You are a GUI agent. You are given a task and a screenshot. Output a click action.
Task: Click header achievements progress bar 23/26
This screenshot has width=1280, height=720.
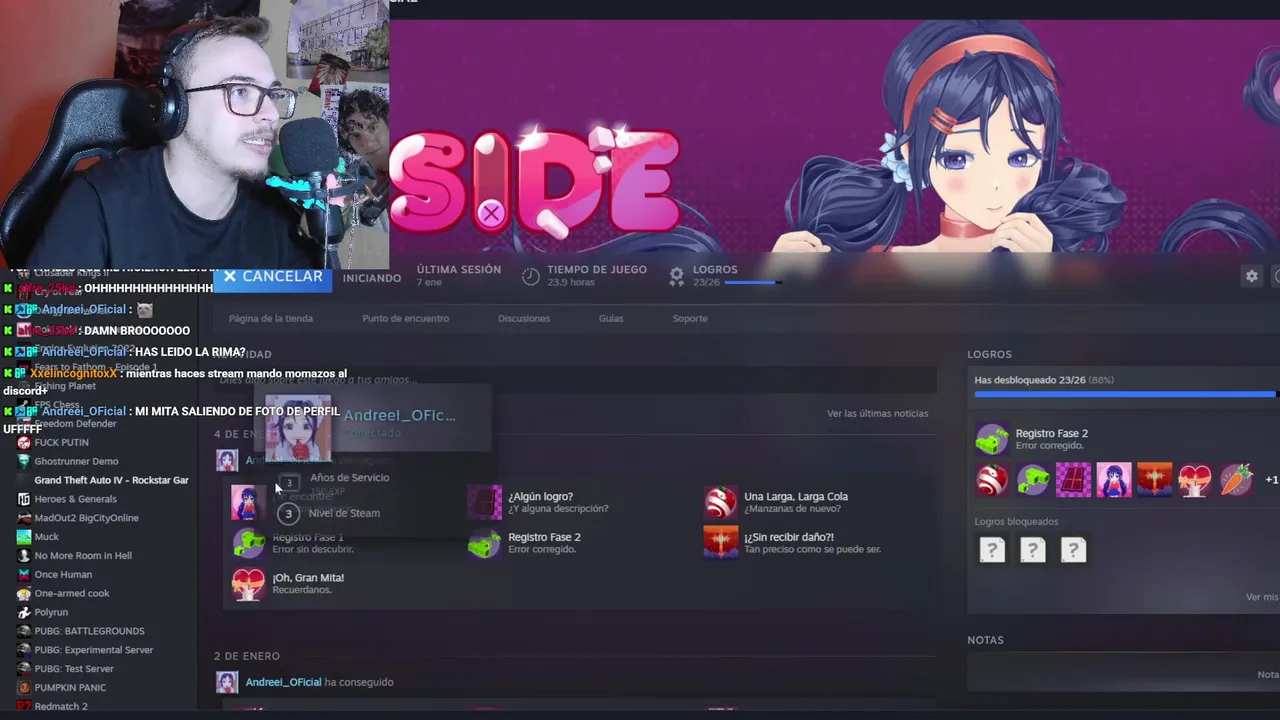(x=753, y=283)
